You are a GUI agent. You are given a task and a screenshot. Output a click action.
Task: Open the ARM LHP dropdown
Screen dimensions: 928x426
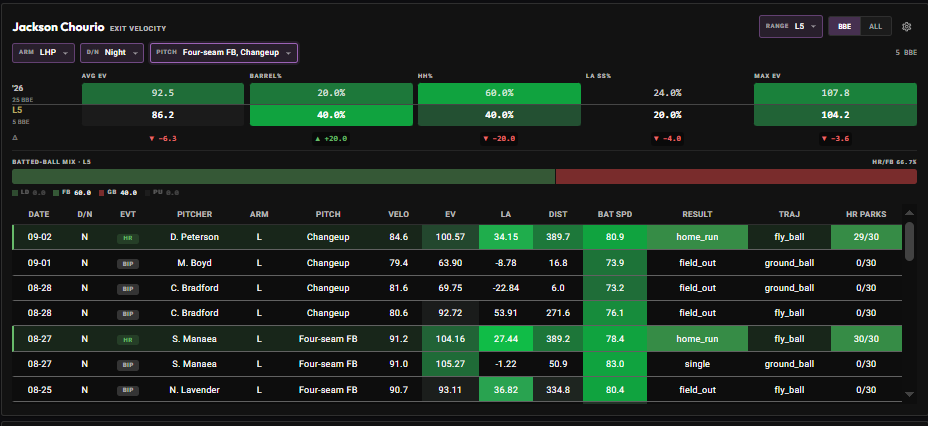pyautogui.click(x=43, y=52)
